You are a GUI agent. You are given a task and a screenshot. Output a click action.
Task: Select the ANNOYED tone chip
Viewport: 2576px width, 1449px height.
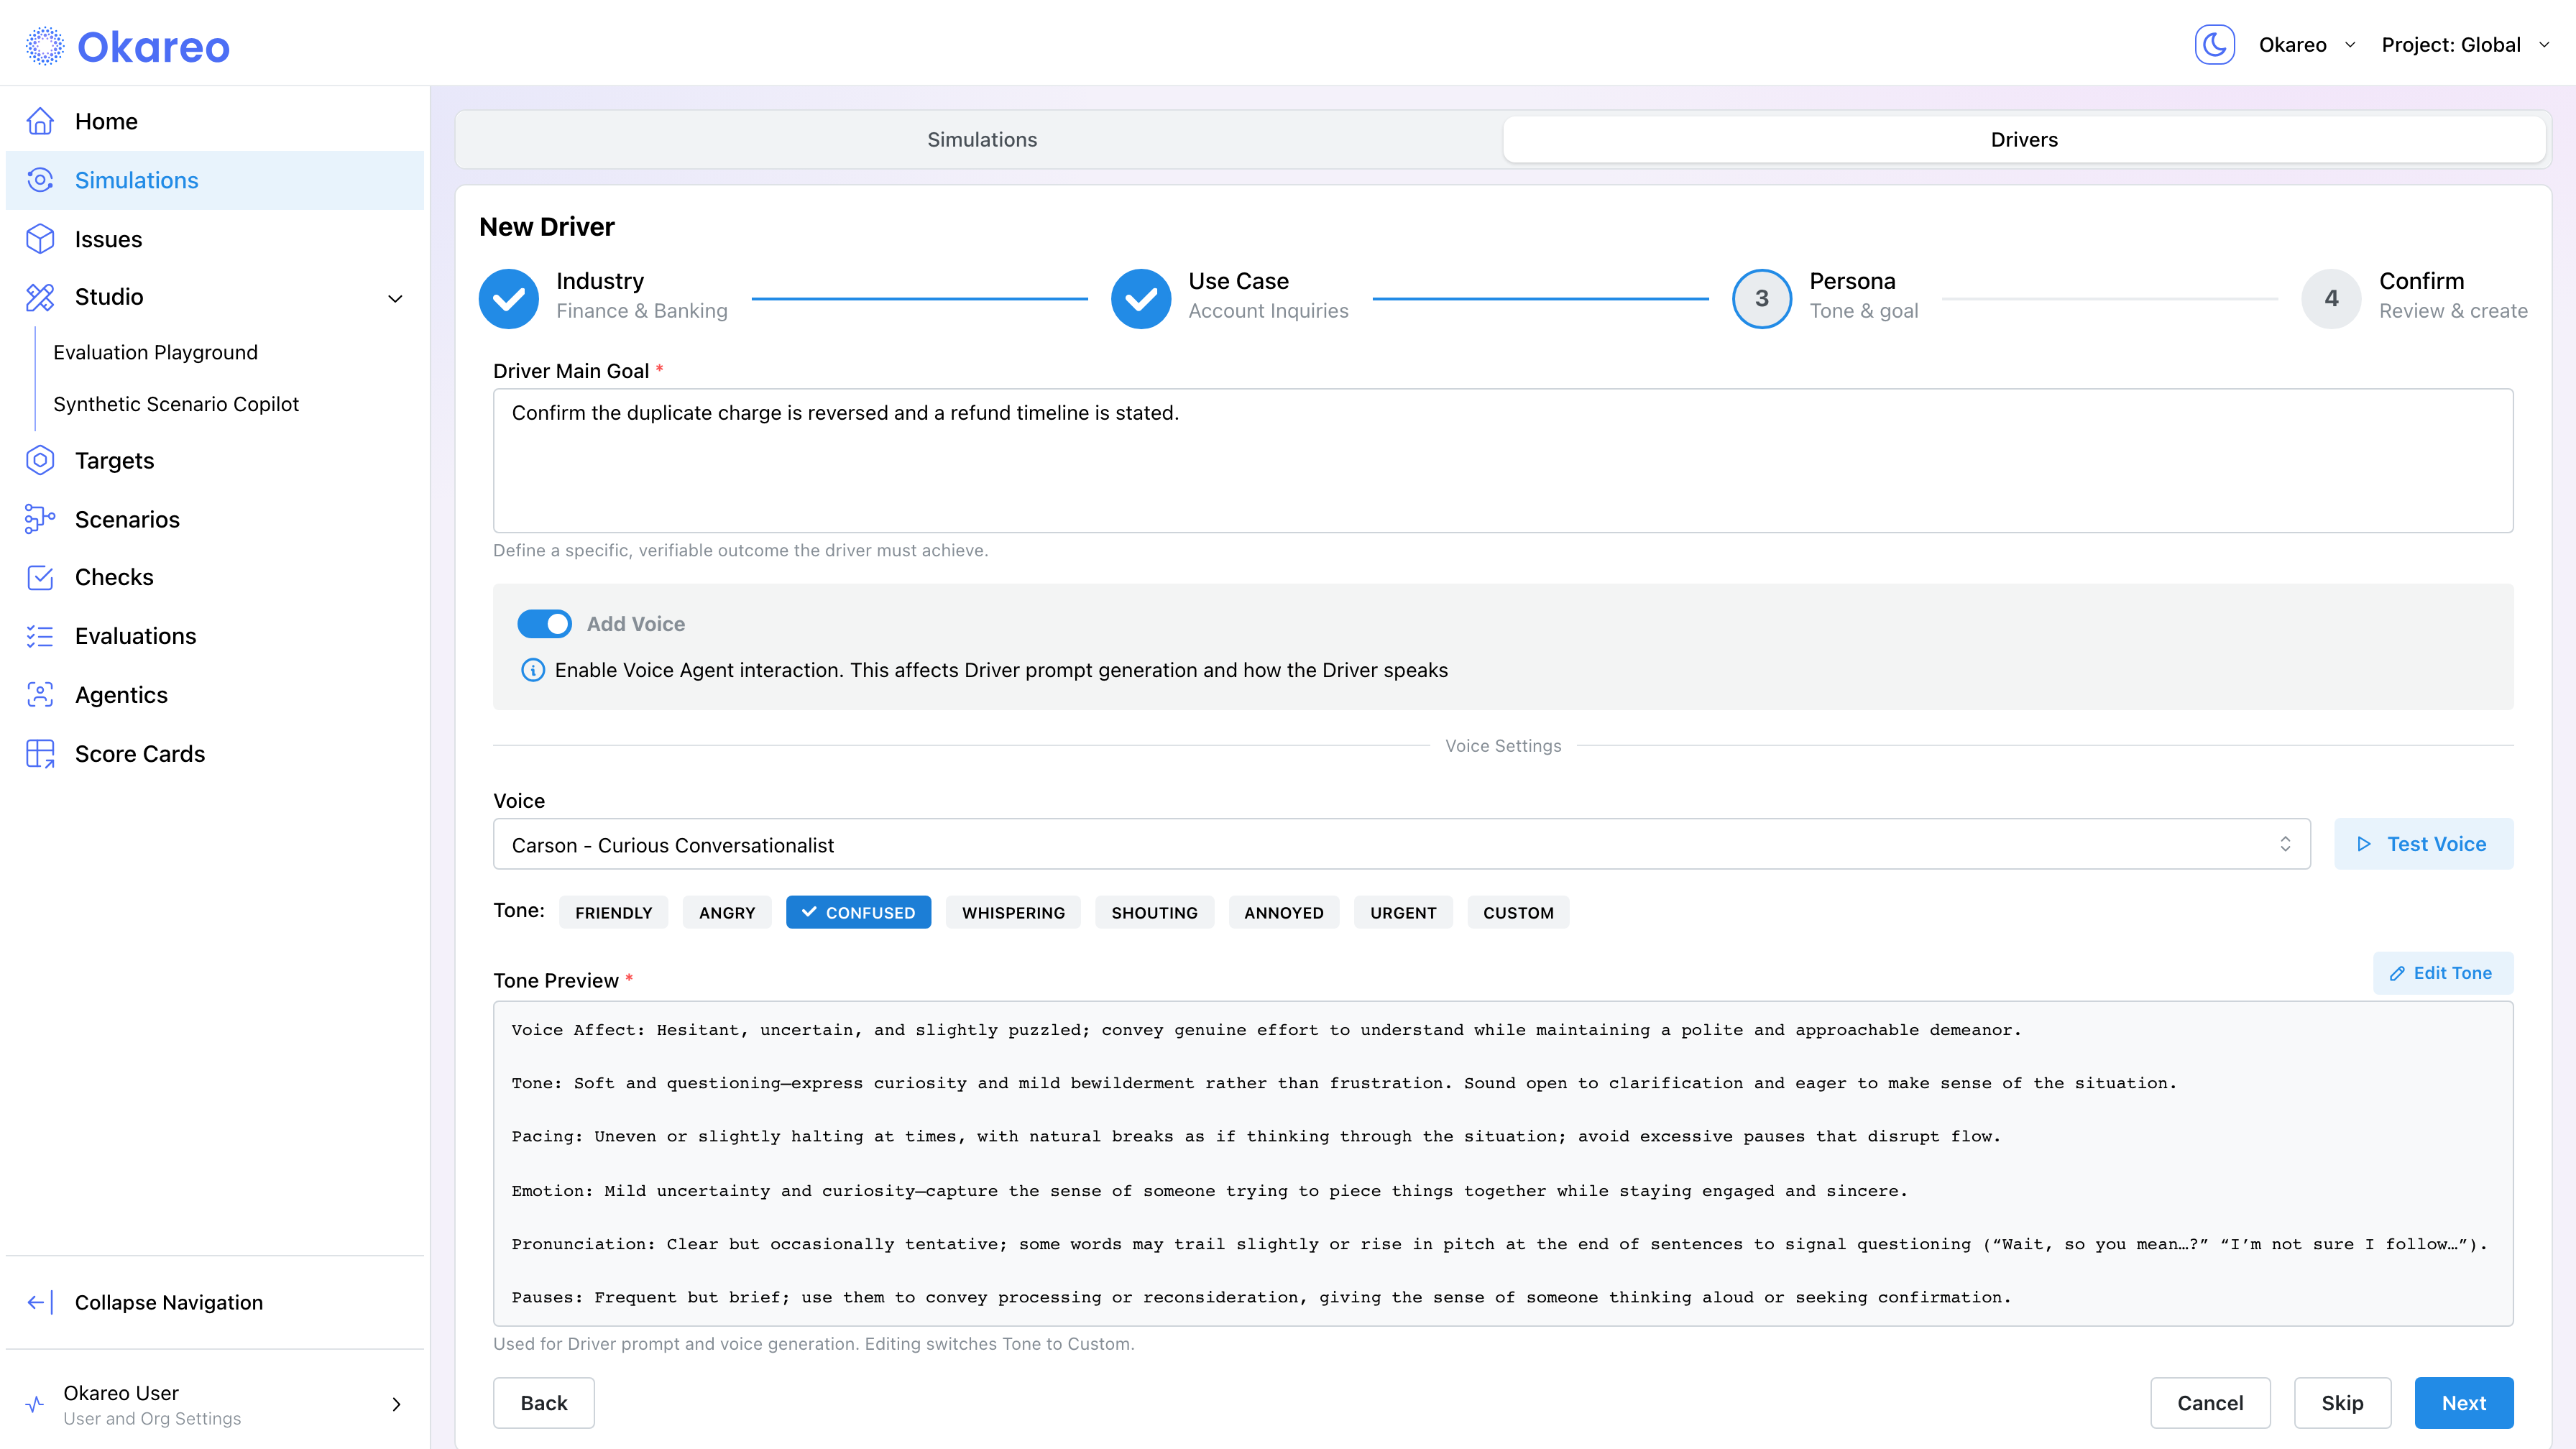(1283, 912)
